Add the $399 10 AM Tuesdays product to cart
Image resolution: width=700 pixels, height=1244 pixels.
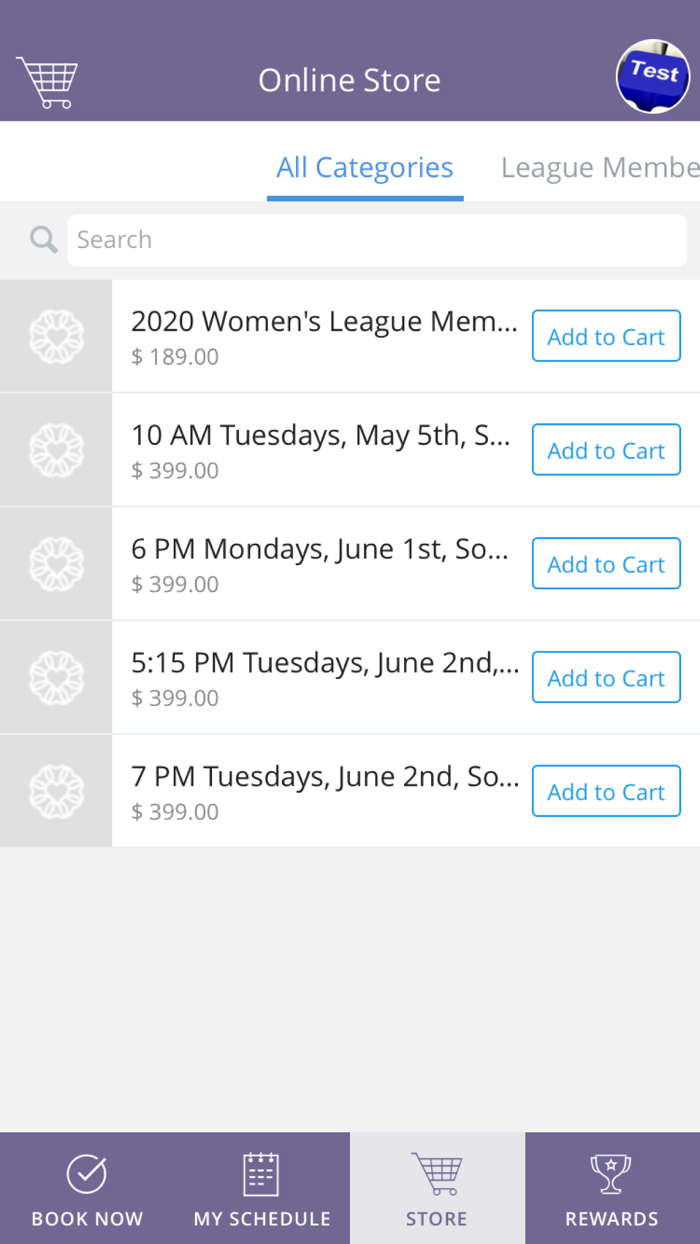click(x=606, y=450)
